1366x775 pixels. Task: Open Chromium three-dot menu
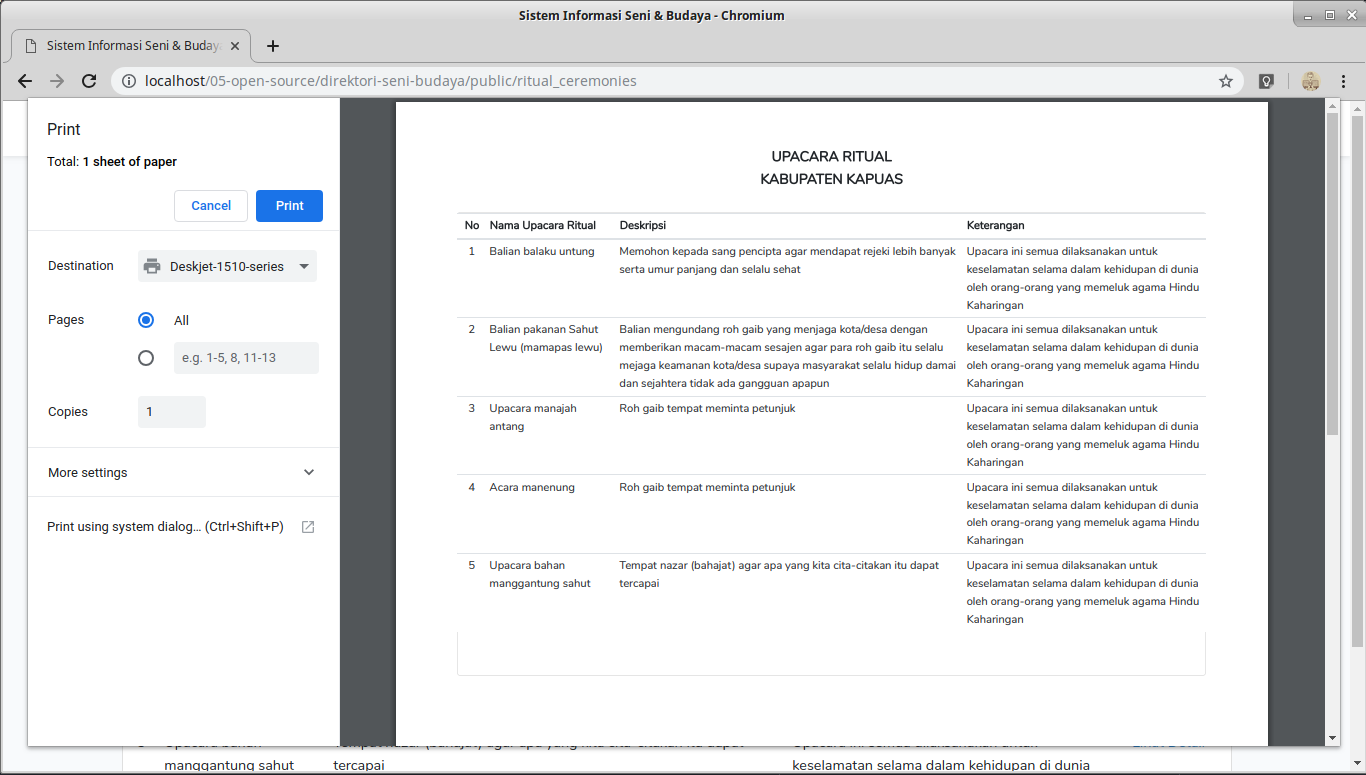tap(1343, 81)
